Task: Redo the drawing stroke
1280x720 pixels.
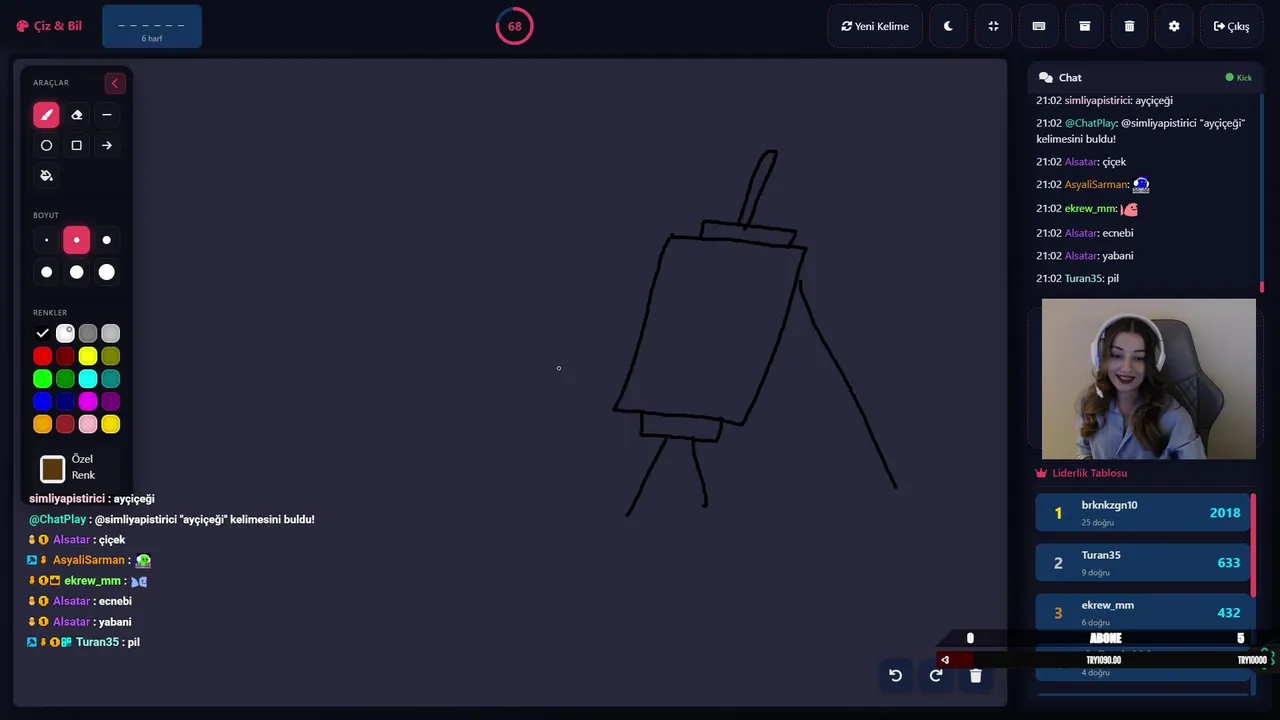Action: point(936,675)
